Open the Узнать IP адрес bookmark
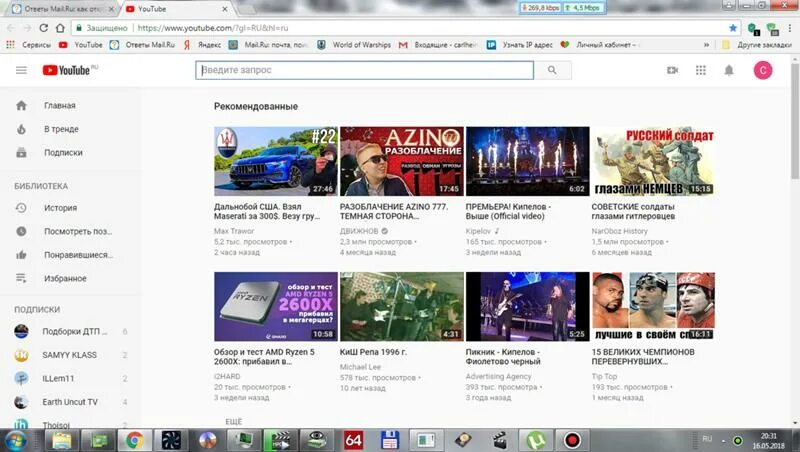This screenshot has width=800, height=452. pos(519,45)
